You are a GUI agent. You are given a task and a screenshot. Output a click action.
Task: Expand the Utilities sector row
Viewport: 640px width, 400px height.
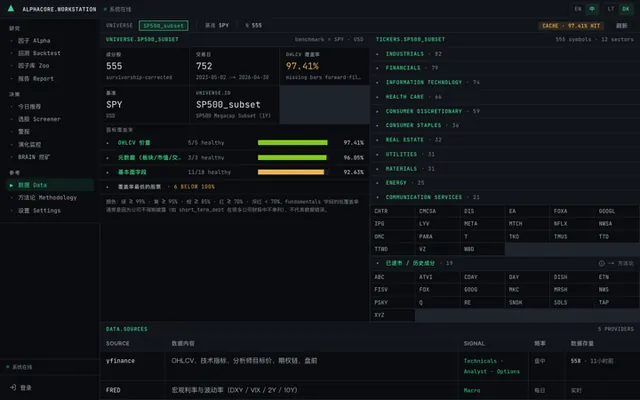(x=505, y=154)
